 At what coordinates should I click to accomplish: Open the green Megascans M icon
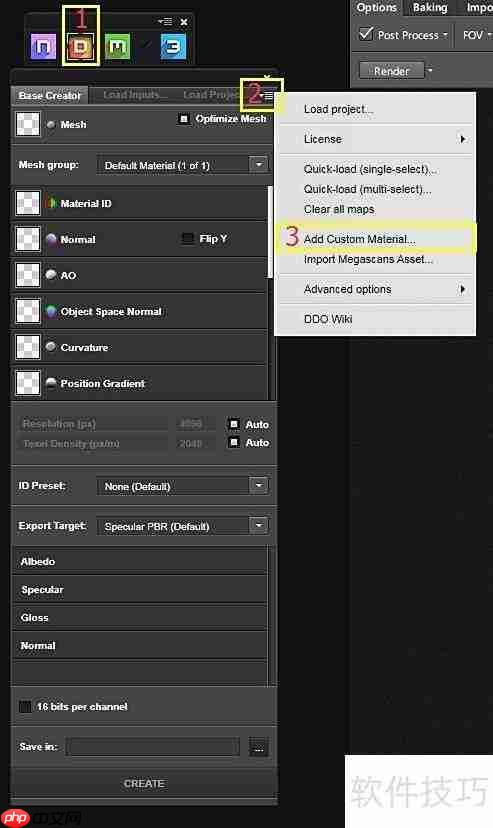[118, 47]
